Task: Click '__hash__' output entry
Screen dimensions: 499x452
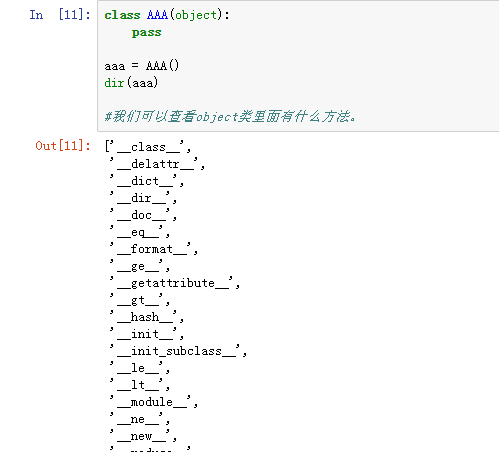Action: click(146, 317)
